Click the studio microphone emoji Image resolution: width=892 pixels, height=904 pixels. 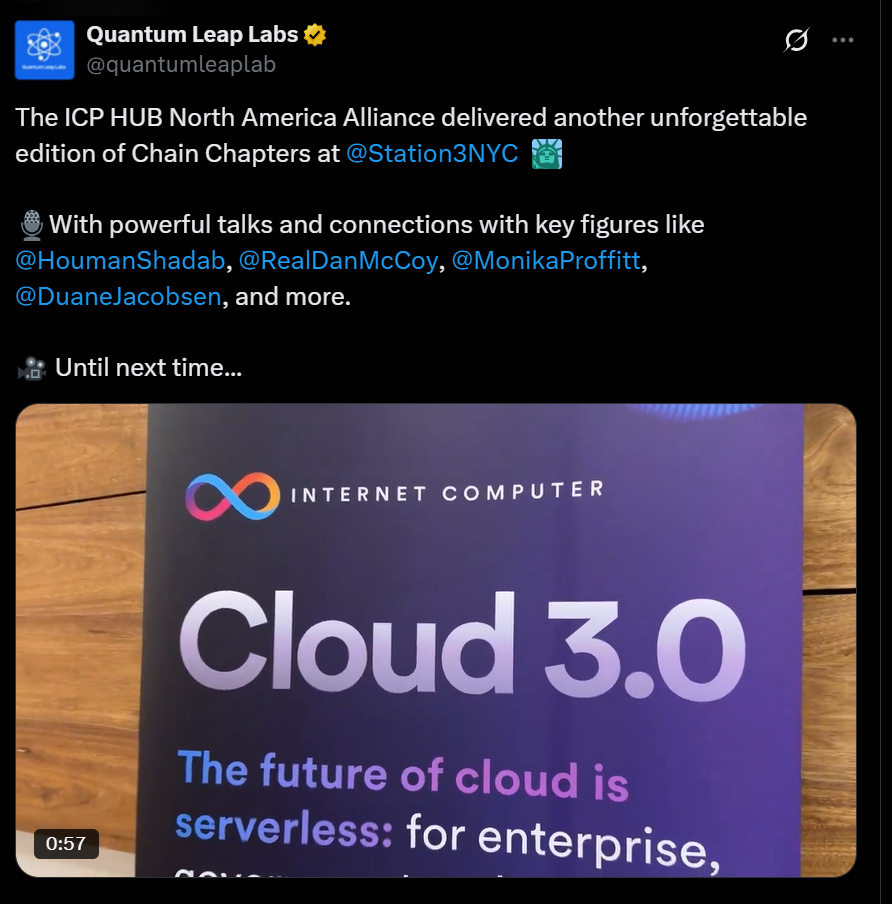pyautogui.click(x=32, y=225)
